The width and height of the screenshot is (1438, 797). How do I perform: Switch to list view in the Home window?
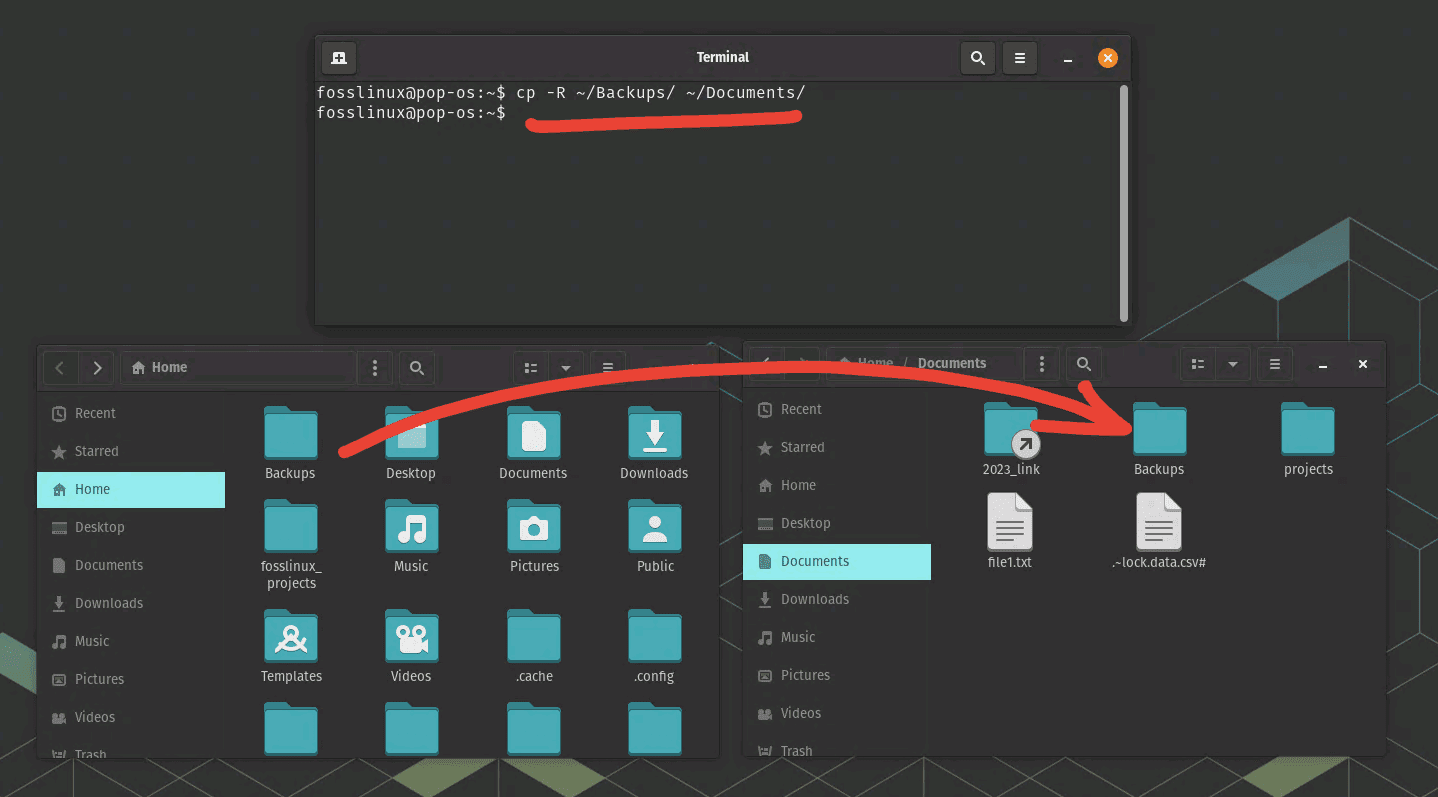530,367
